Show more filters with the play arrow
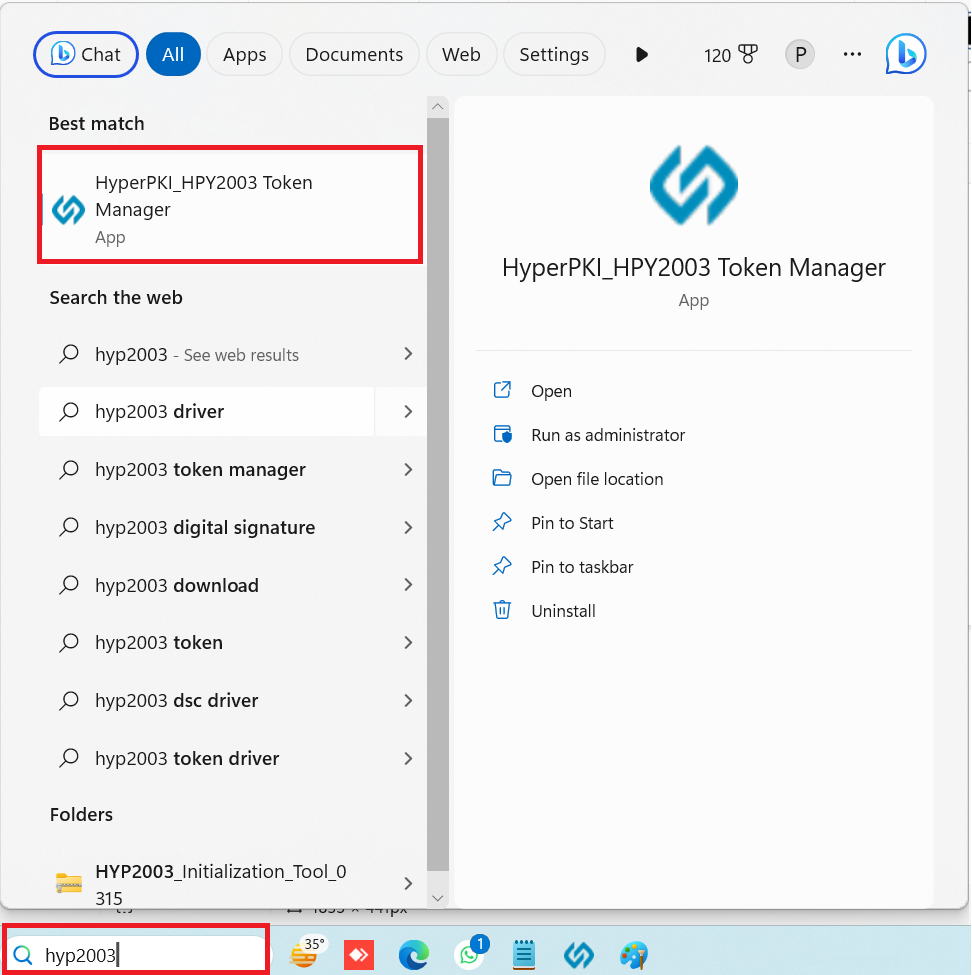This screenshot has width=972, height=975. [x=642, y=55]
